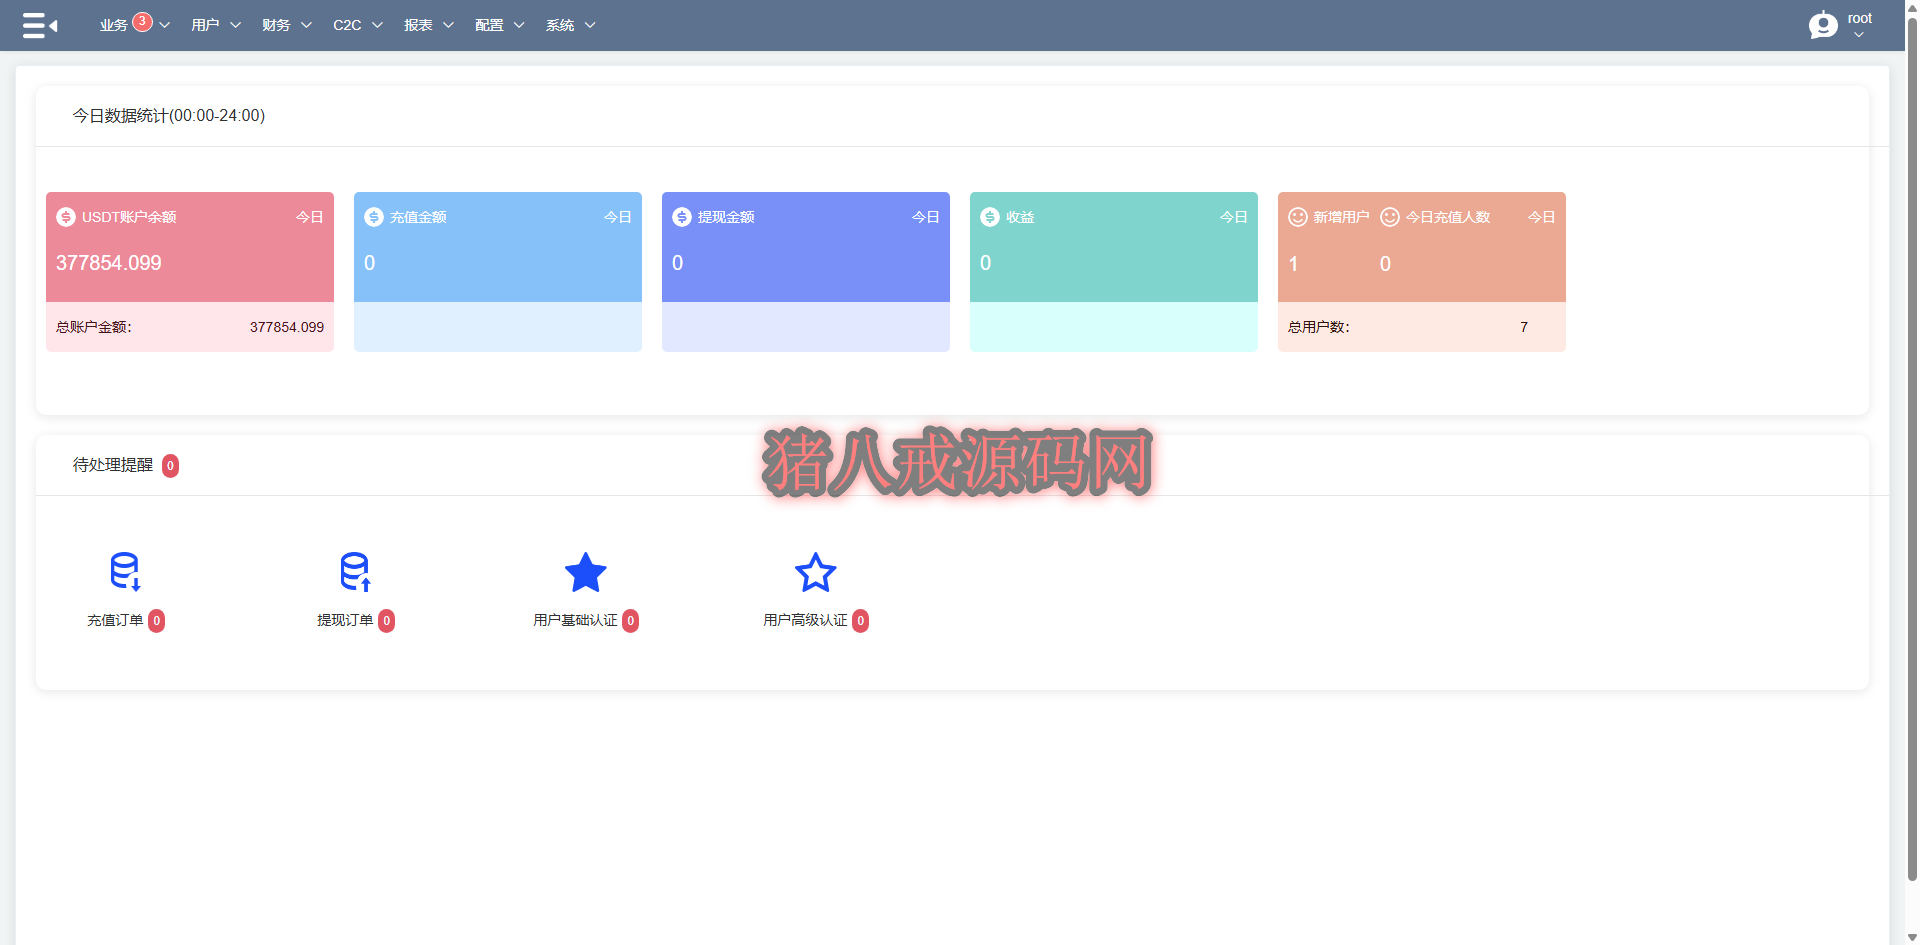Expand the 业务 menu chevron
This screenshot has width=1920, height=945.
pyautogui.click(x=164, y=25)
